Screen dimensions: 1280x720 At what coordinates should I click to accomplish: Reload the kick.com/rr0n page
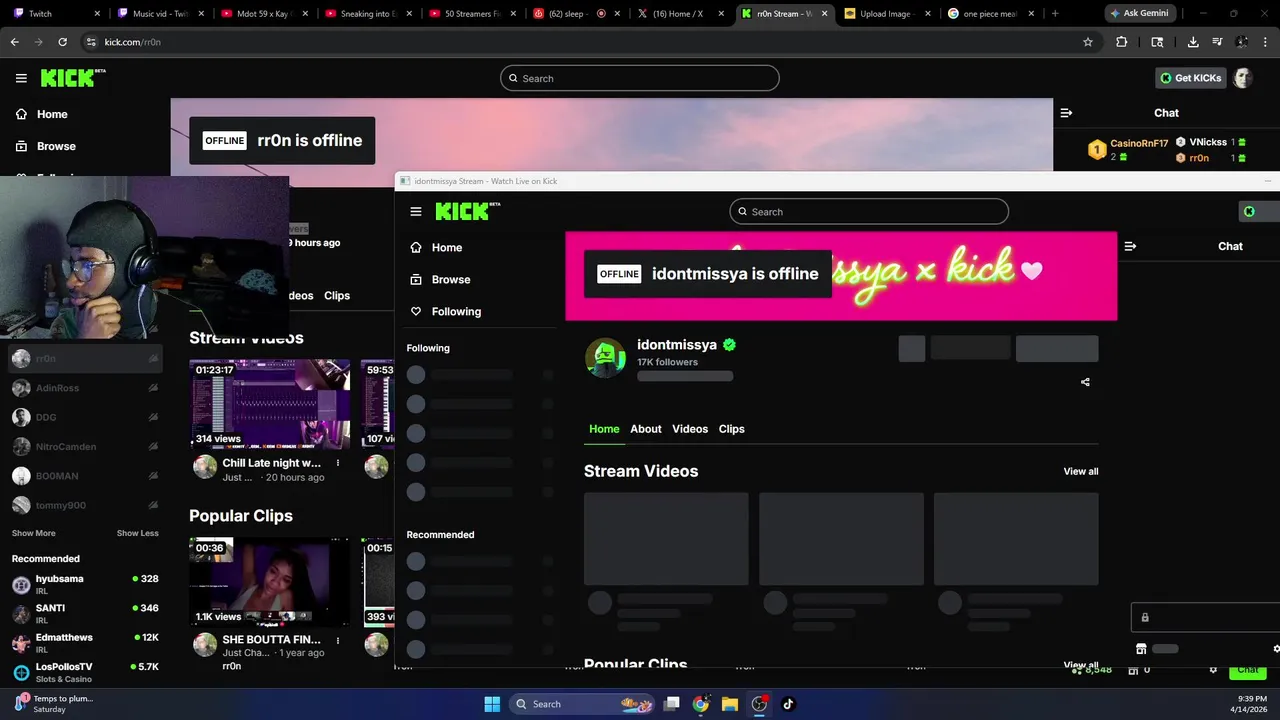click(62, 42)
